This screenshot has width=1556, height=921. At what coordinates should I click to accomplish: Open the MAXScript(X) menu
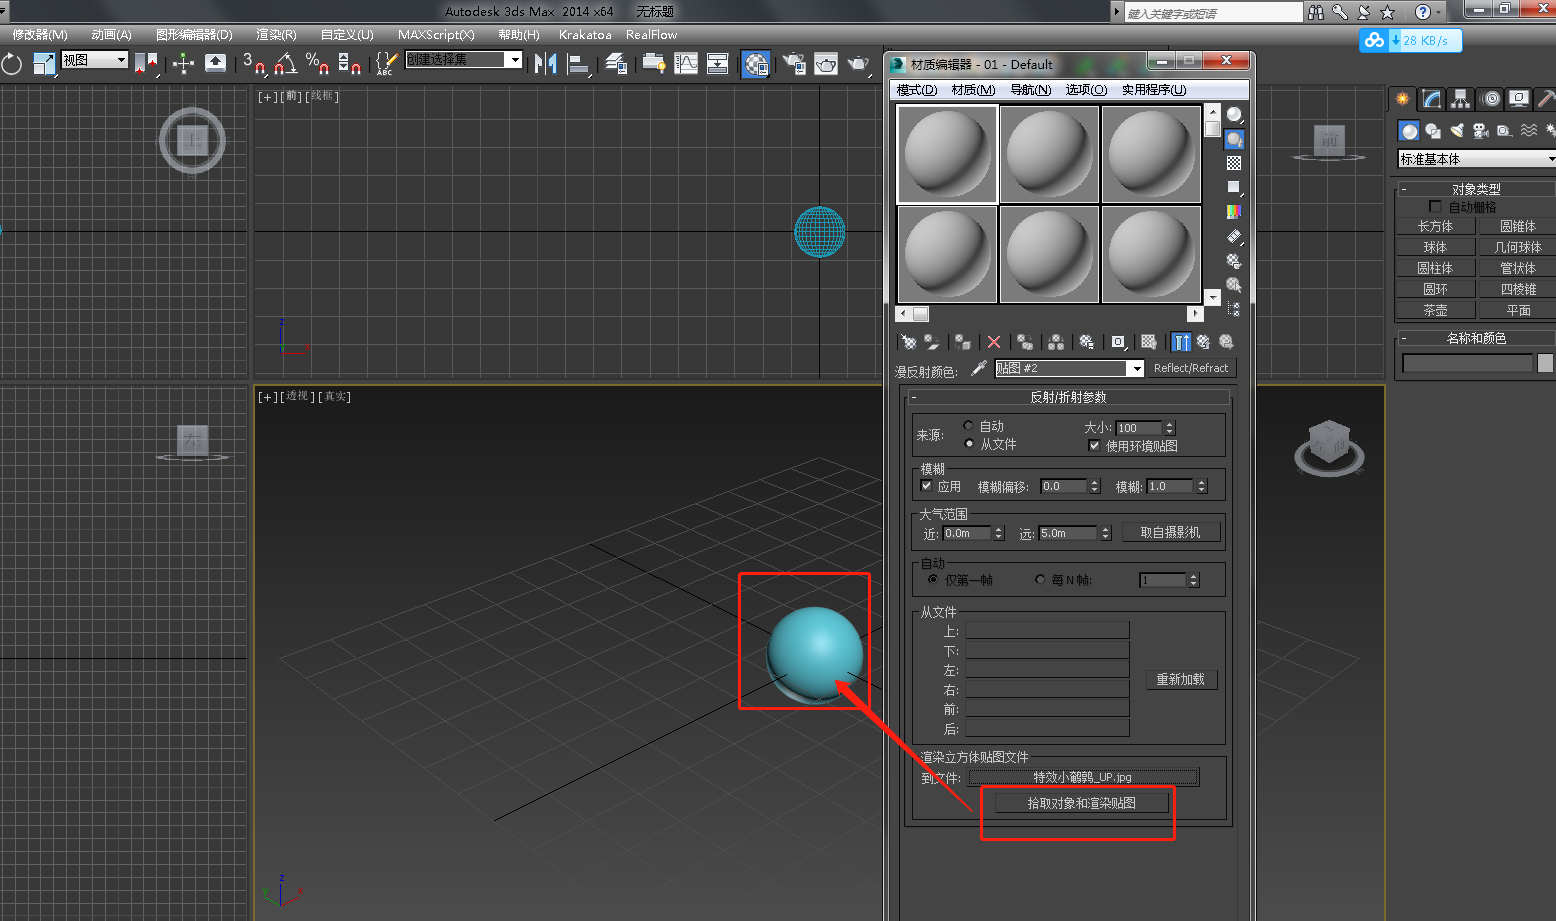click(x=436, y=35)
